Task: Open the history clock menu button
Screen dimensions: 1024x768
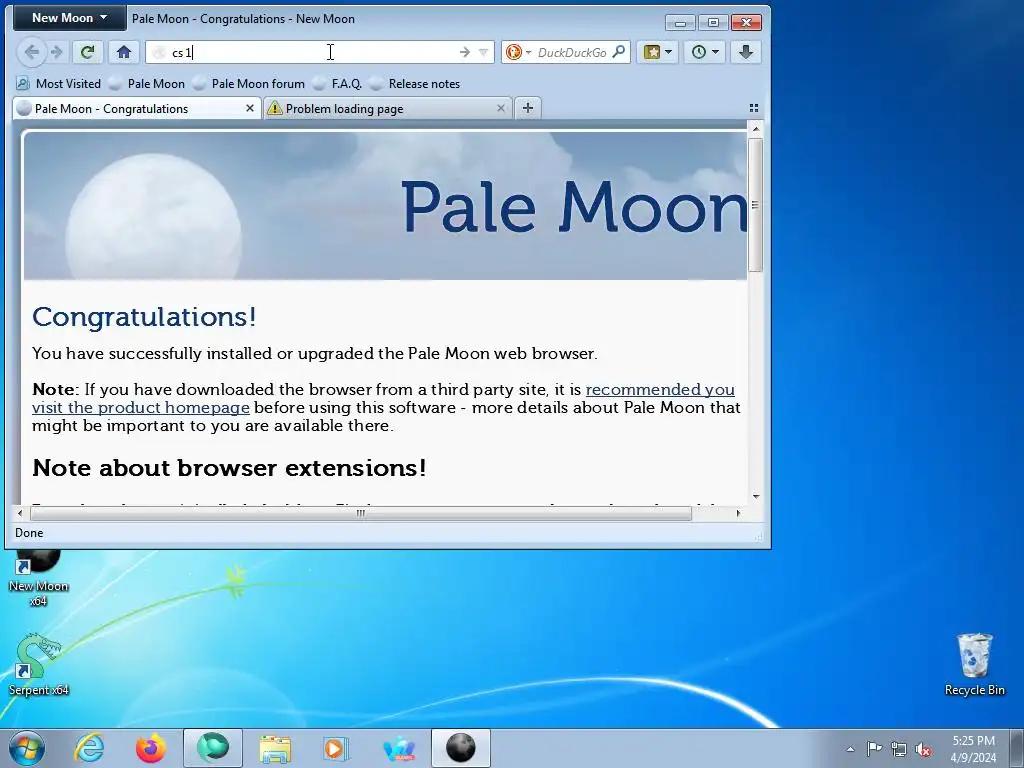Action: [705, 52]
